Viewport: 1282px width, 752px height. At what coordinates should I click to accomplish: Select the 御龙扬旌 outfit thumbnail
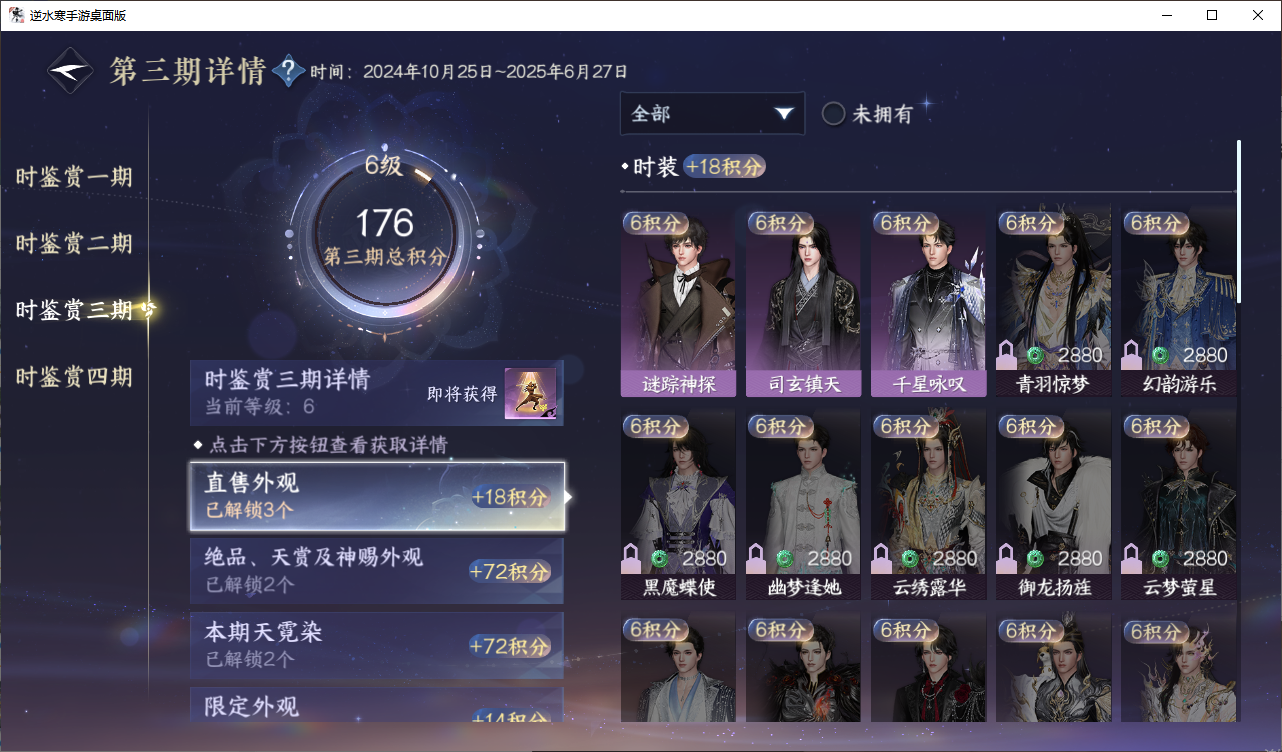[x=1053, y=505]
